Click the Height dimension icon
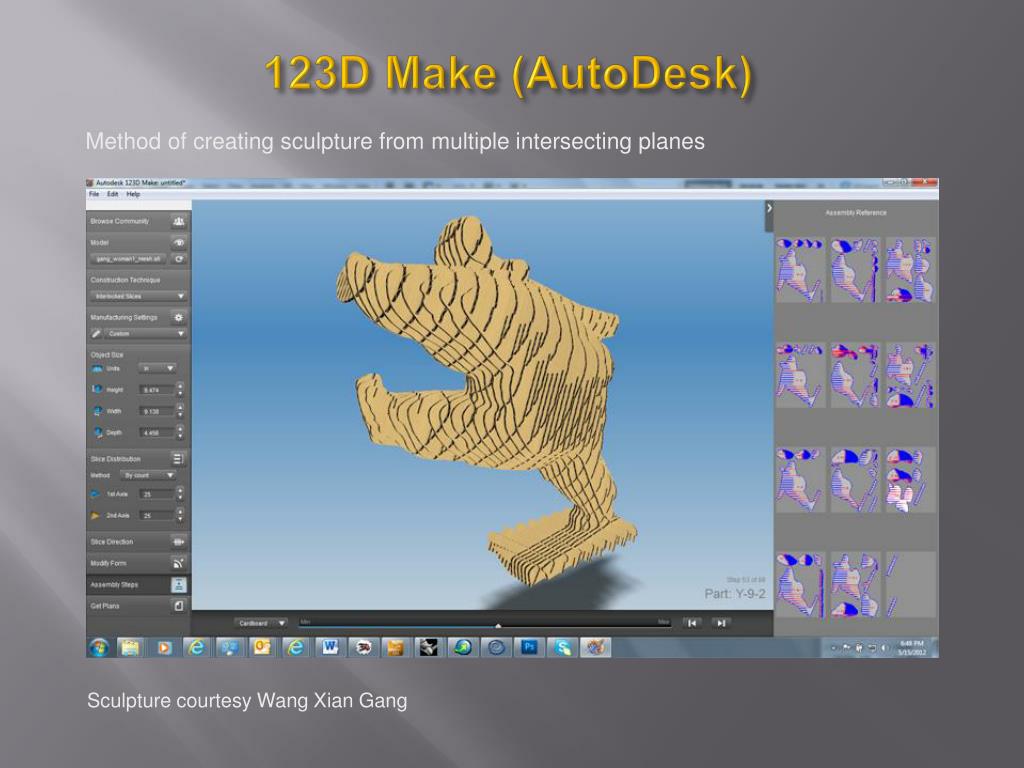 click(x=97, y=389)
